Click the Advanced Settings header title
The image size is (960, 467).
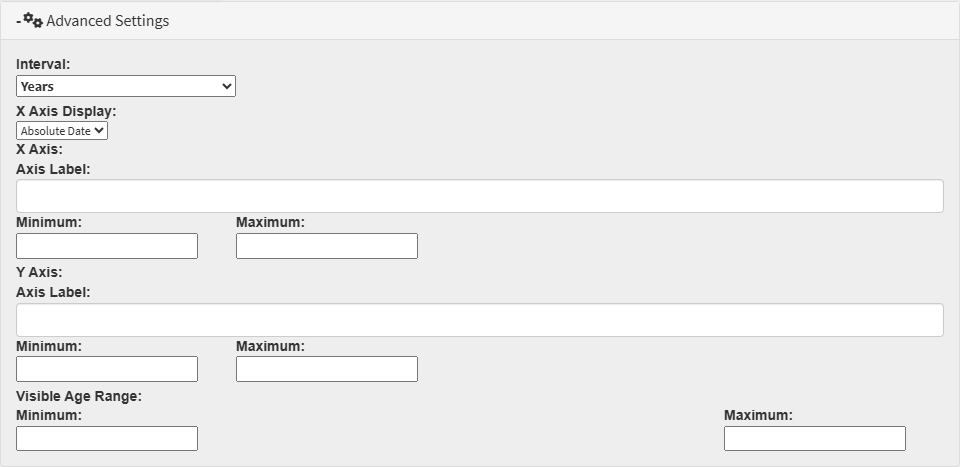[107, 21]
